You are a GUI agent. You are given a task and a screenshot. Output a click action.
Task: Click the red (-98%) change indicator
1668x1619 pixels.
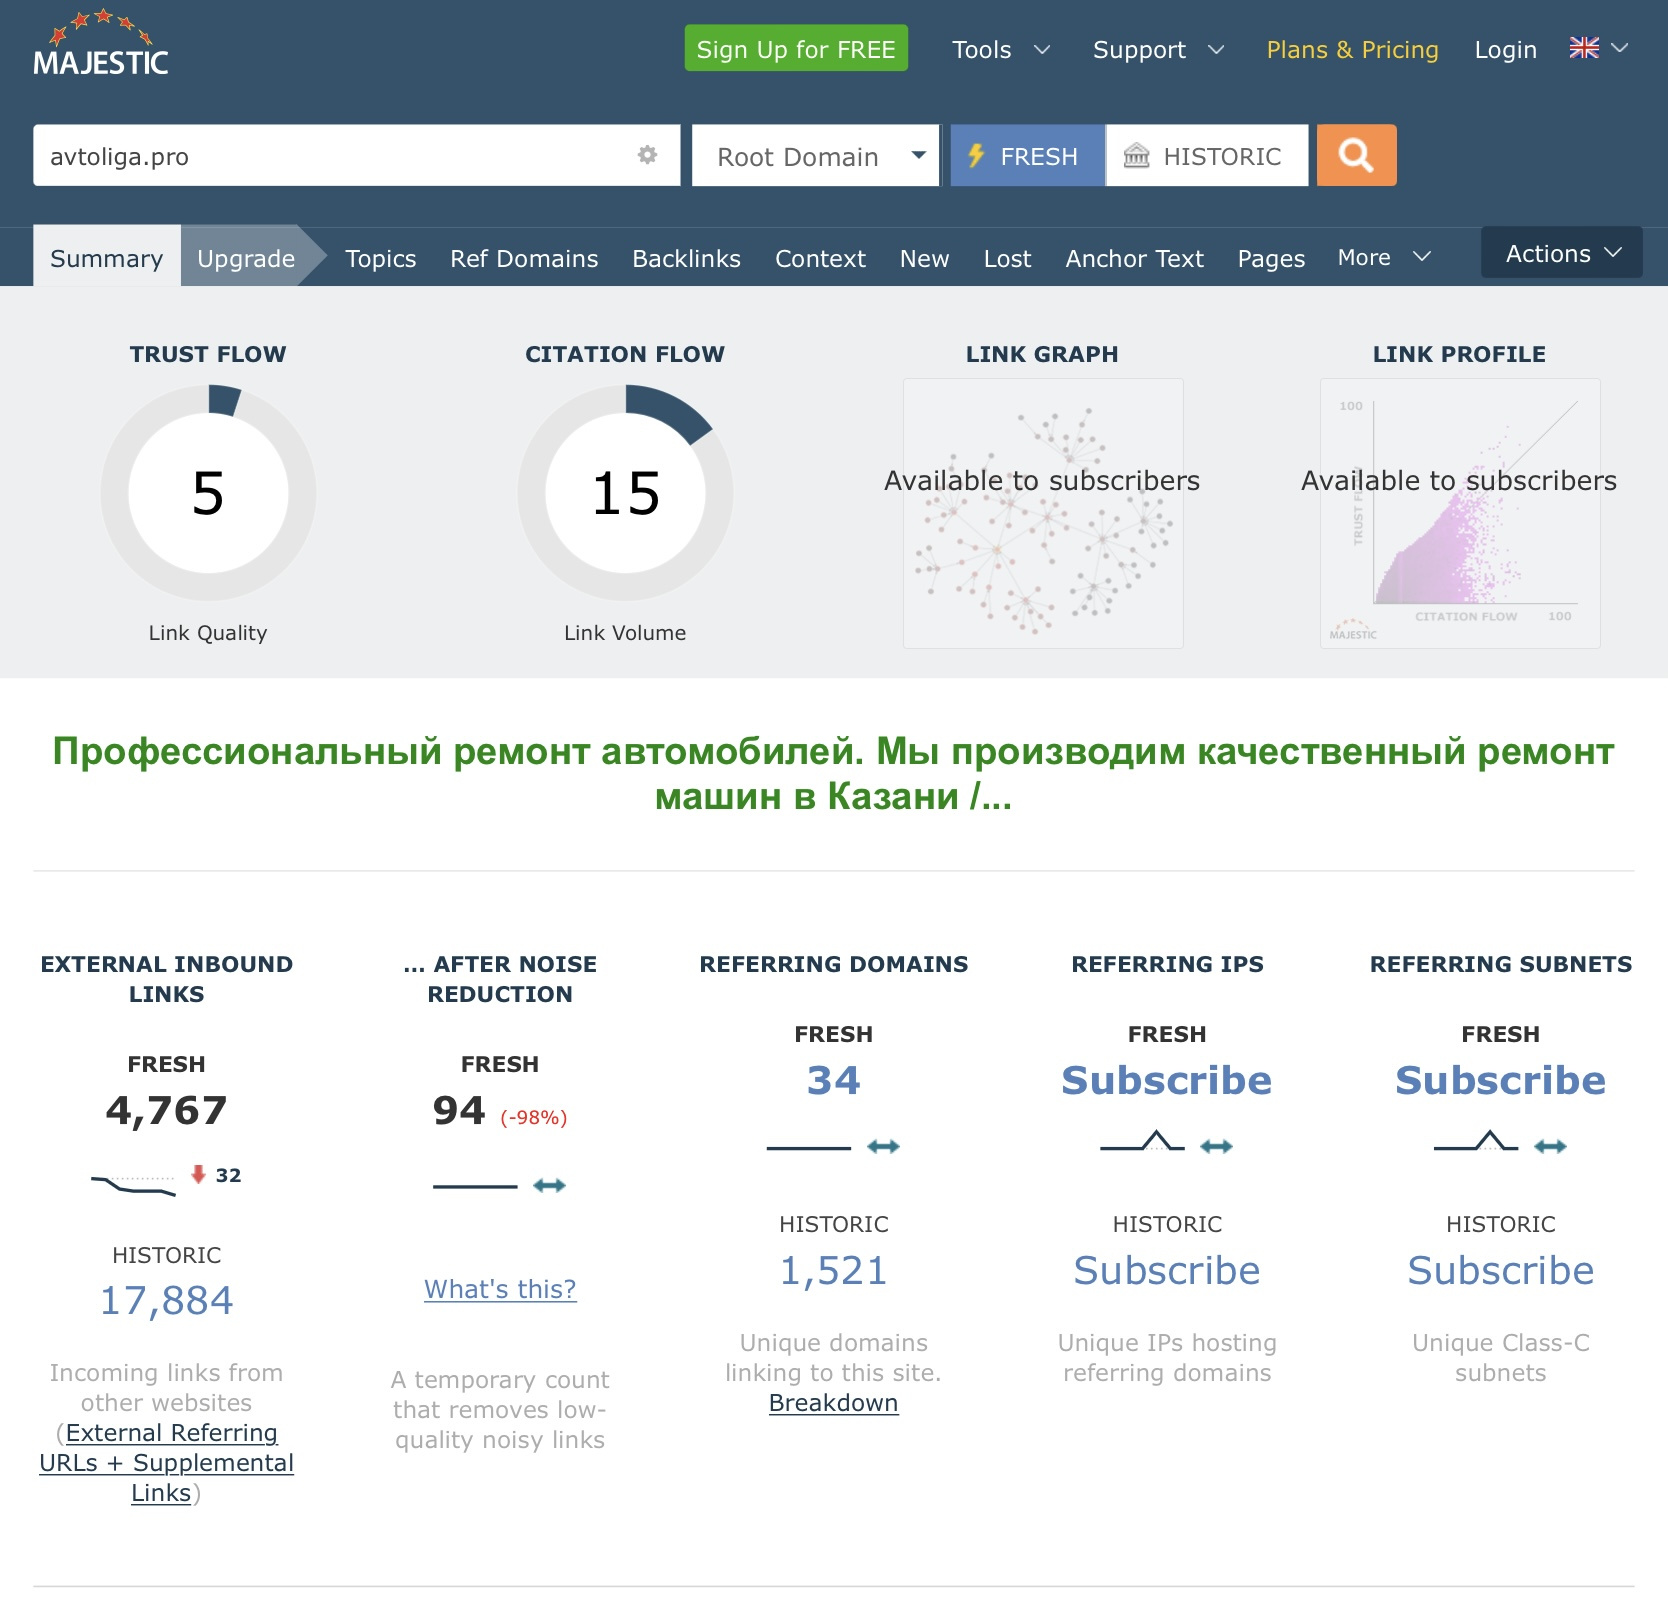(534, 1117)
